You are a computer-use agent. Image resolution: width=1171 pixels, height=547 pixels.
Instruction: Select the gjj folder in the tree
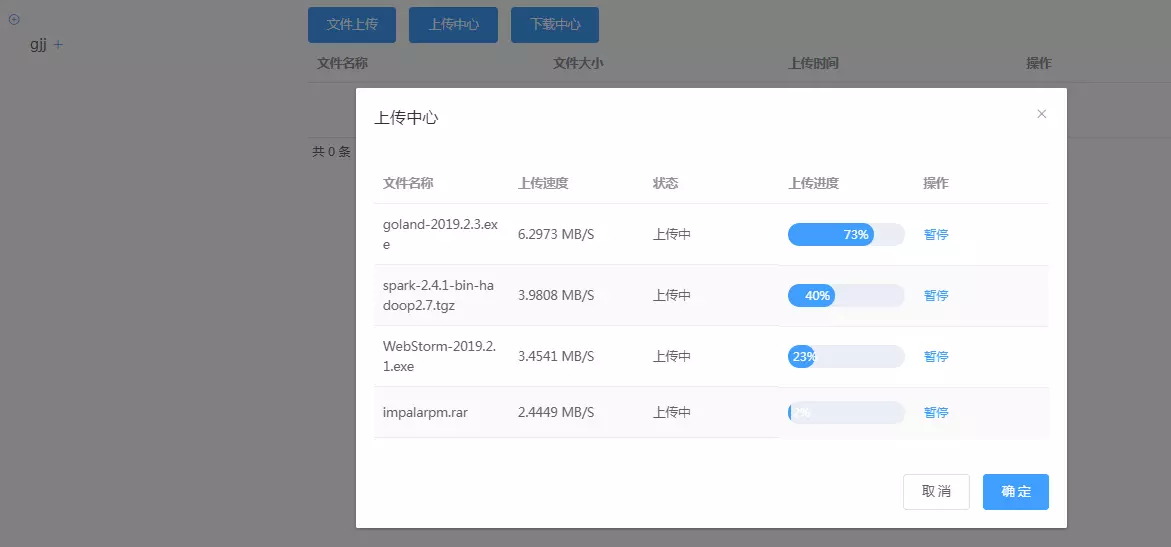click(38, 45)
